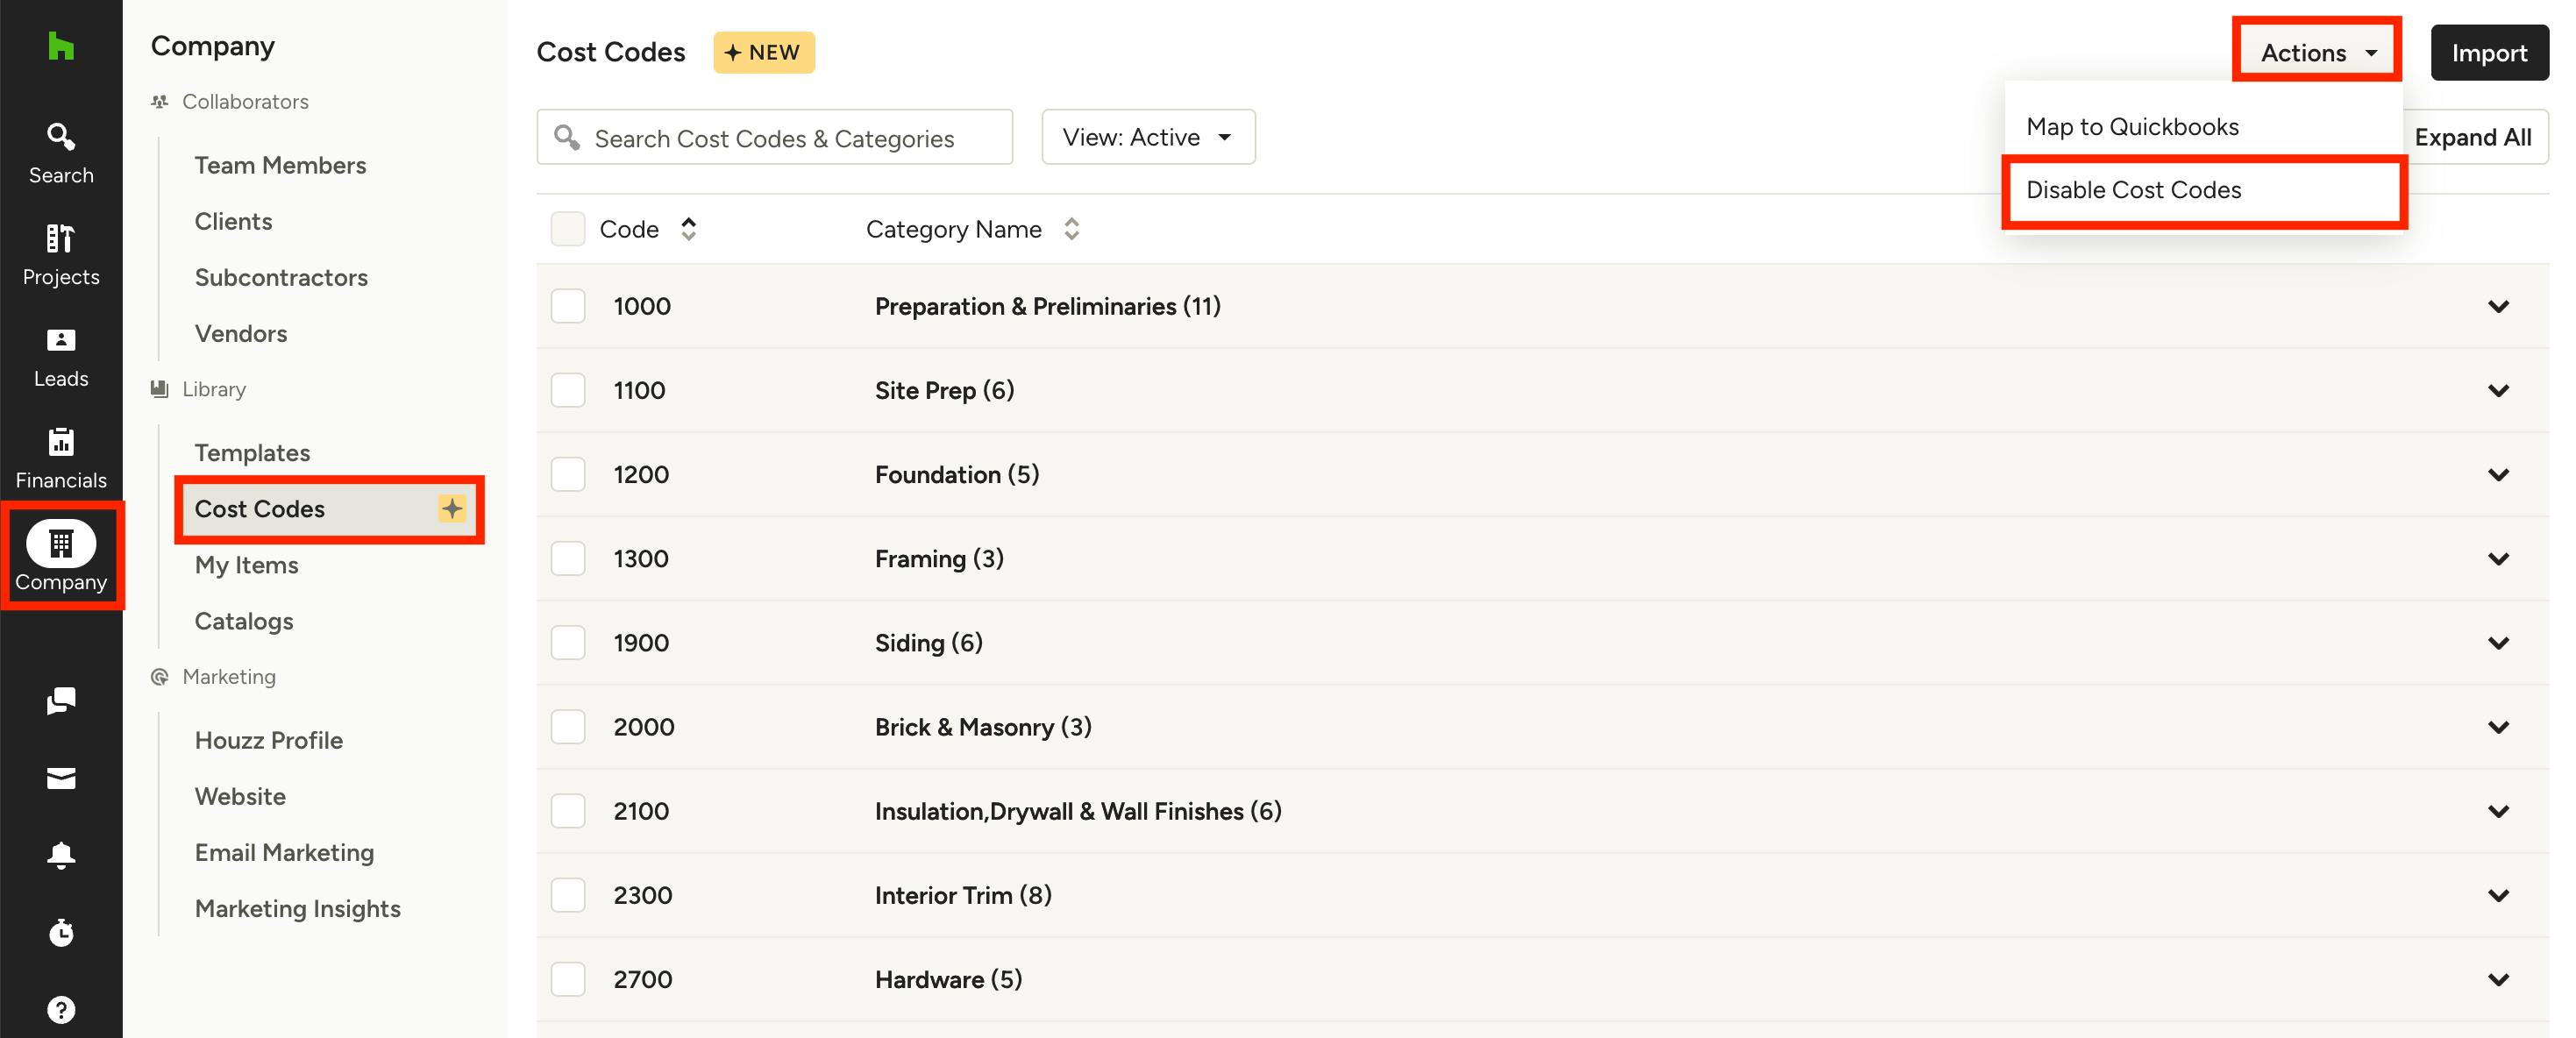Select Map to Quickbooks menu item
This screenshot has height=1038, width=2576.
(2132, 127)
